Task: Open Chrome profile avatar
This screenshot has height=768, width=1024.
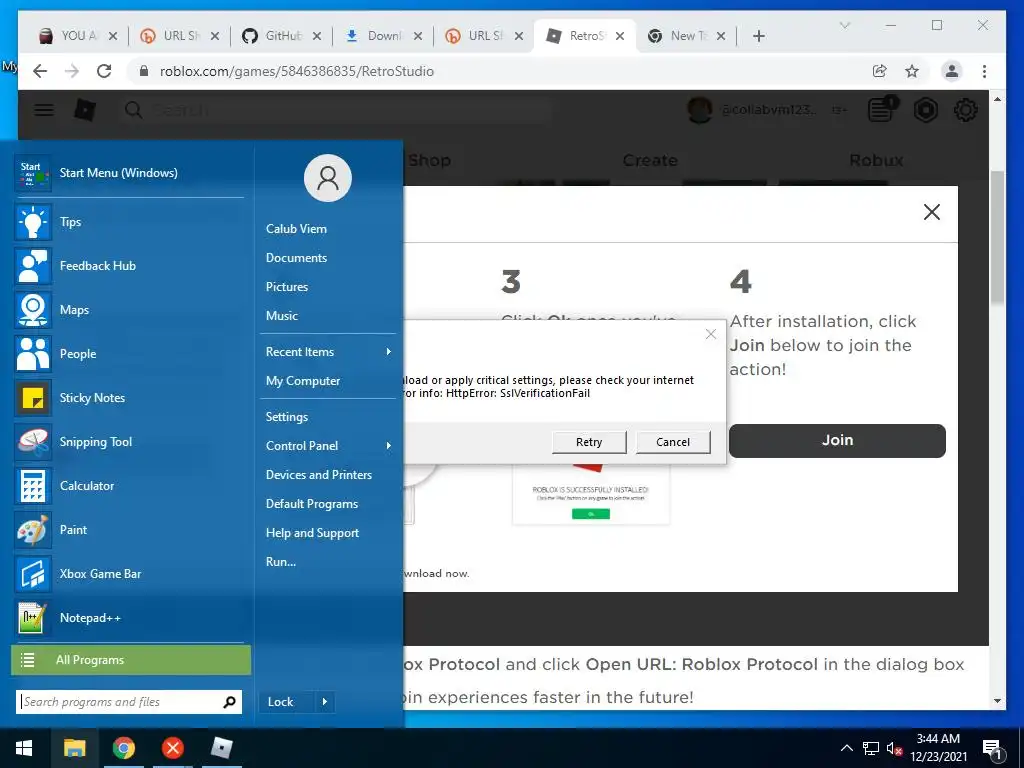Action: coord(952,71)
